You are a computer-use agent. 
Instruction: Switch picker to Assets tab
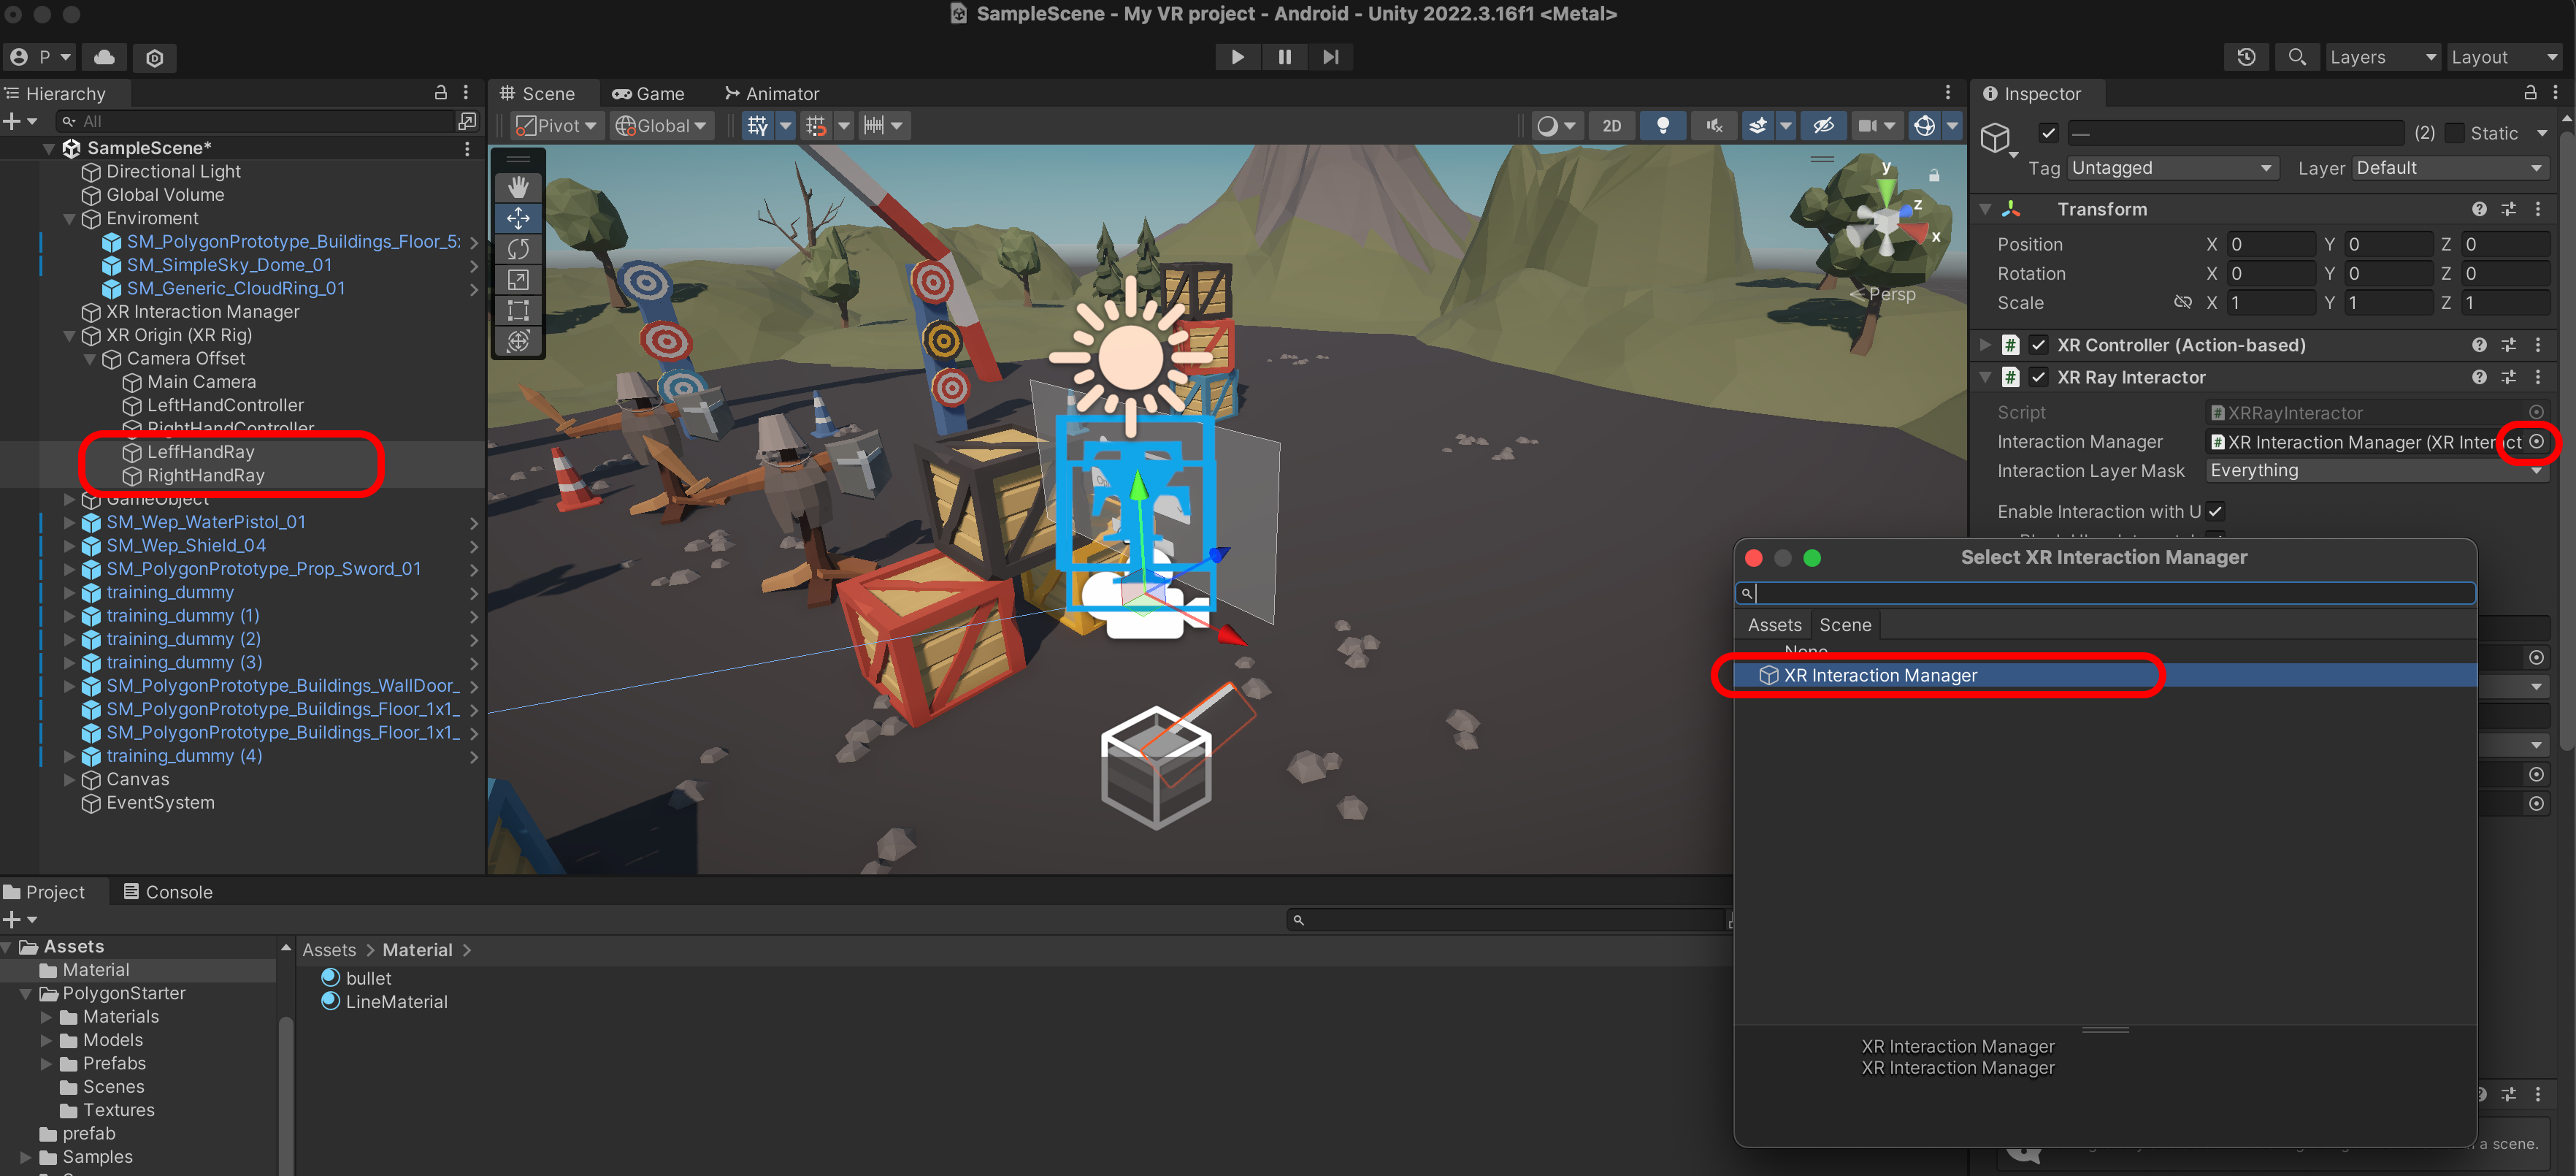tap(1774, 625)
